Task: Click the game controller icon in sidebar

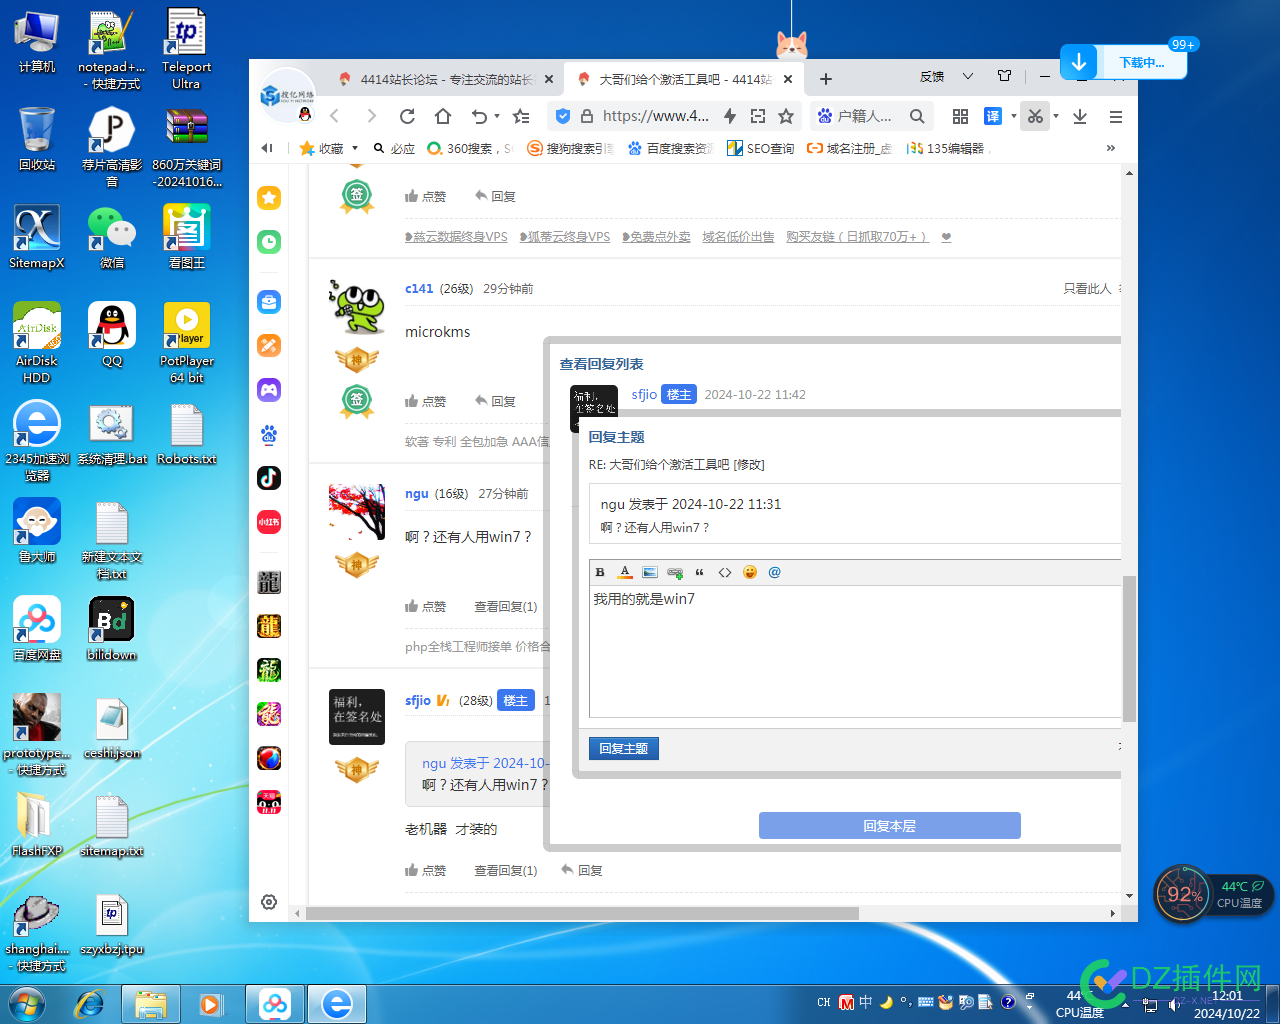Action: coord(269,390)
